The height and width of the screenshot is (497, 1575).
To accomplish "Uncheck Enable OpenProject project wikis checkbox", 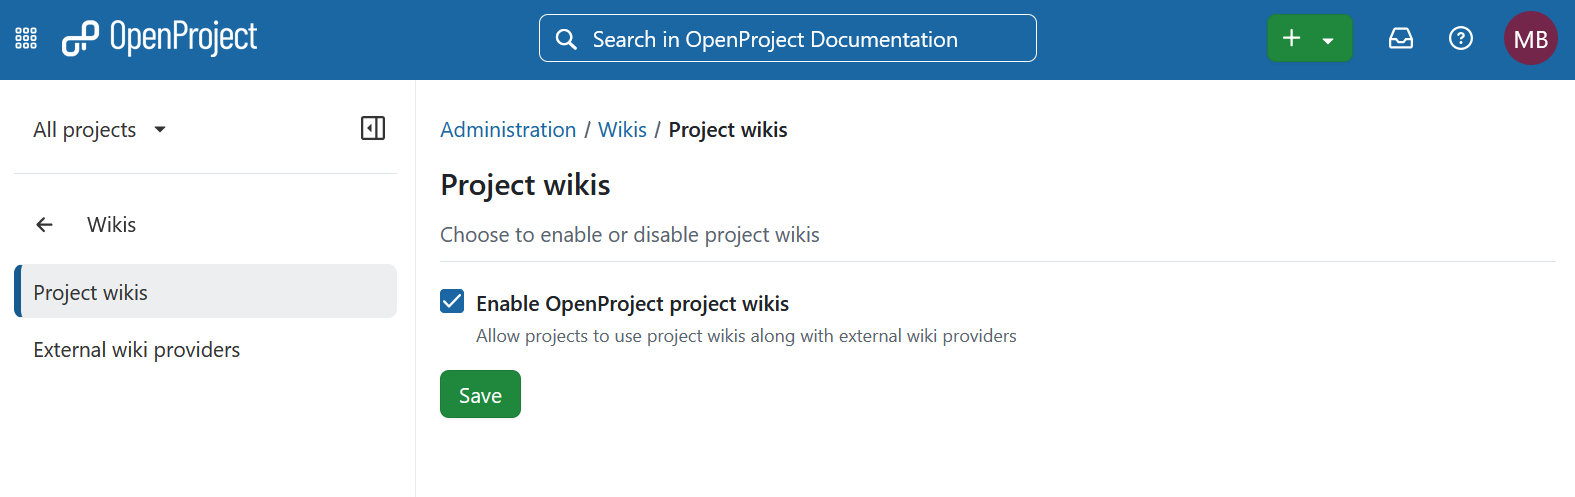I will (x=452, y=301).
